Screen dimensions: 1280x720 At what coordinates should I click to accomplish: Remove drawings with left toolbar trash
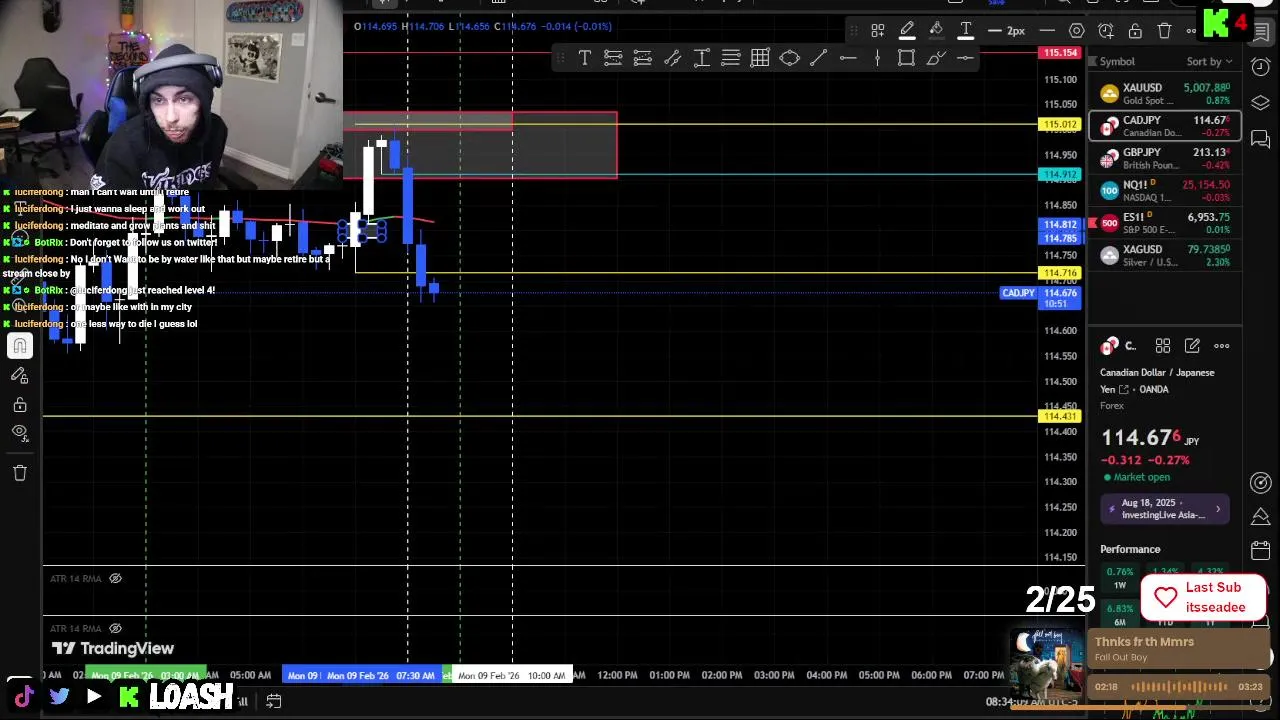(x=20, y=473)
